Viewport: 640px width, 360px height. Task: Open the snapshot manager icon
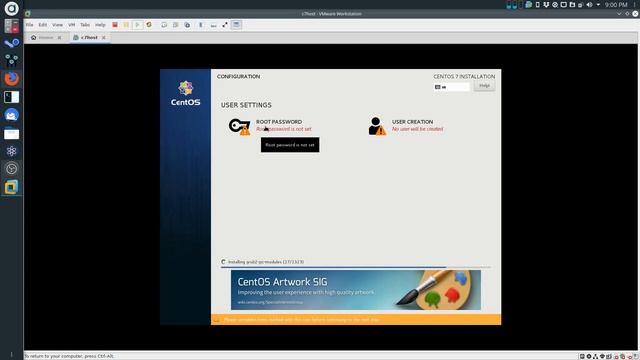click(187, 25)
